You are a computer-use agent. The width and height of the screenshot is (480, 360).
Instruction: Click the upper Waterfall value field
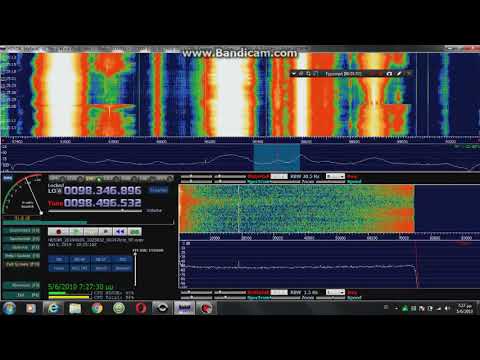(279, 176)
